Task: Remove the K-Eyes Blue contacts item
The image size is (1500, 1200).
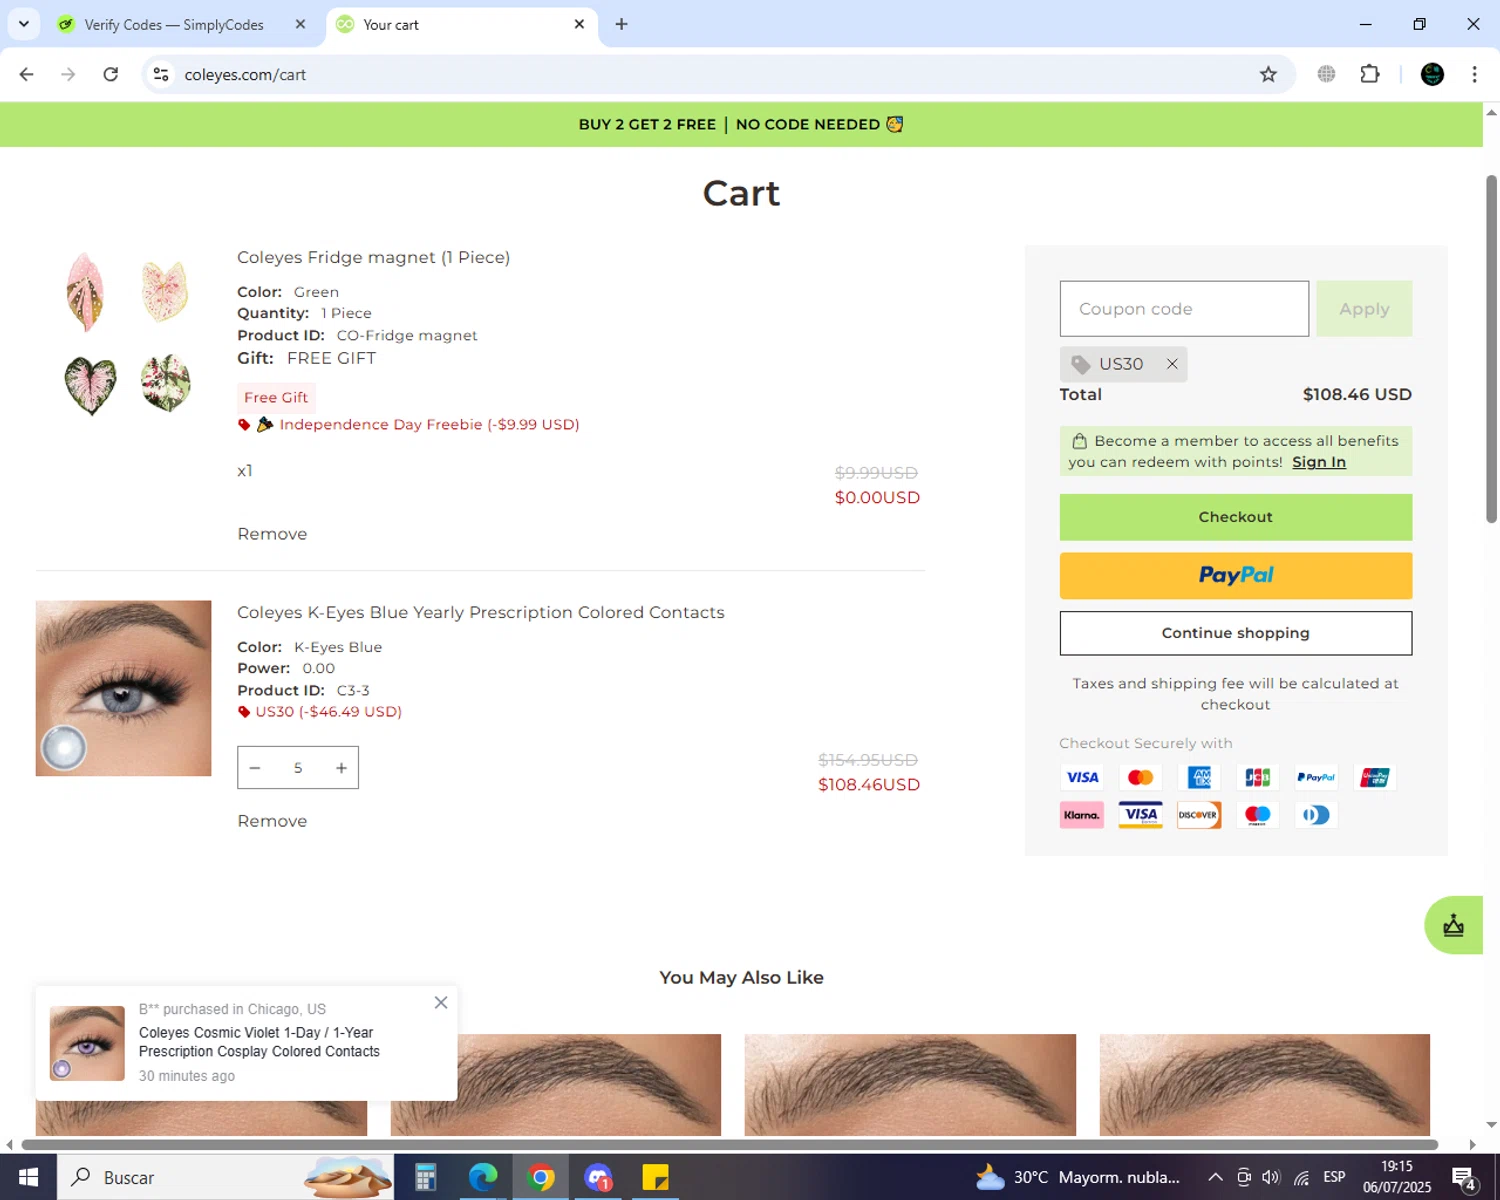Action: (x=272, y=821)
